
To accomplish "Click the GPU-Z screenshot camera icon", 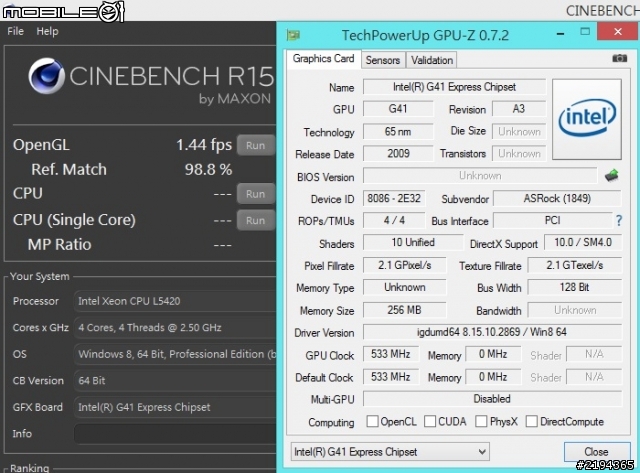I will (619, 59).
